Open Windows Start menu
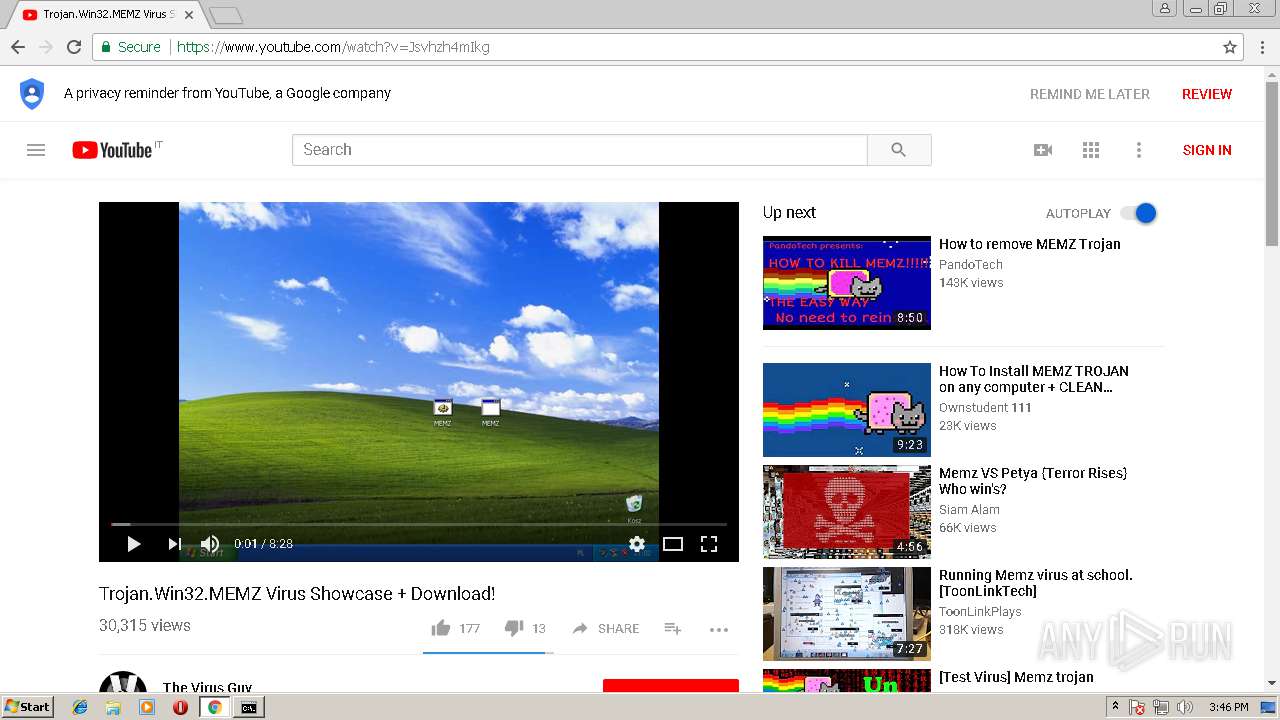This screenshot has width=1280, height=720. coord(27,707)
